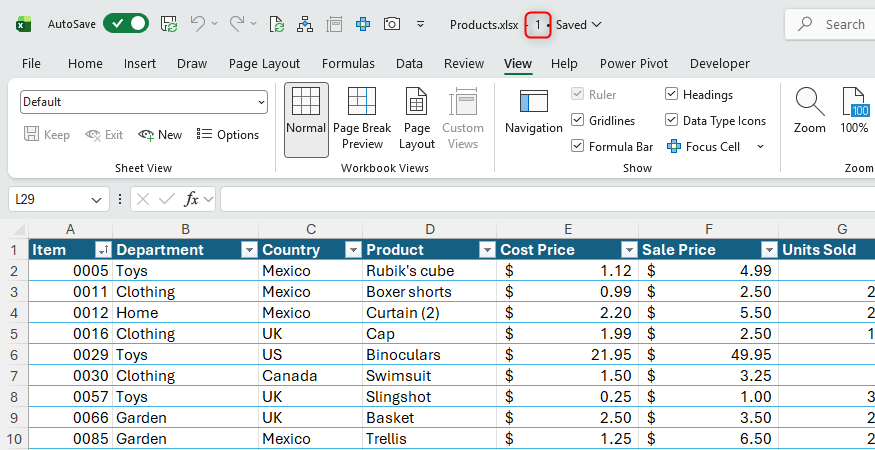The height and width of the screenshot is (450, 875).
Task: Open the Department column filter dropdown
Action: [x=249, y=250]
